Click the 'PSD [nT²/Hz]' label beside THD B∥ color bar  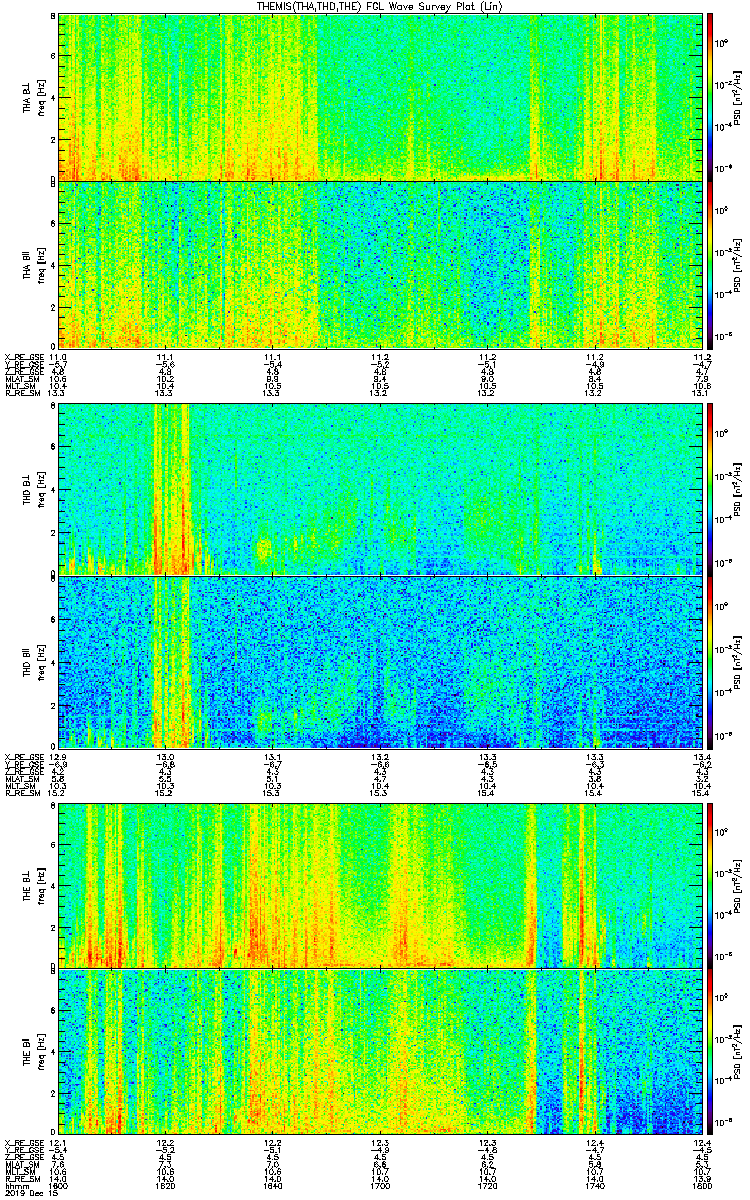[x=737, y=661]
